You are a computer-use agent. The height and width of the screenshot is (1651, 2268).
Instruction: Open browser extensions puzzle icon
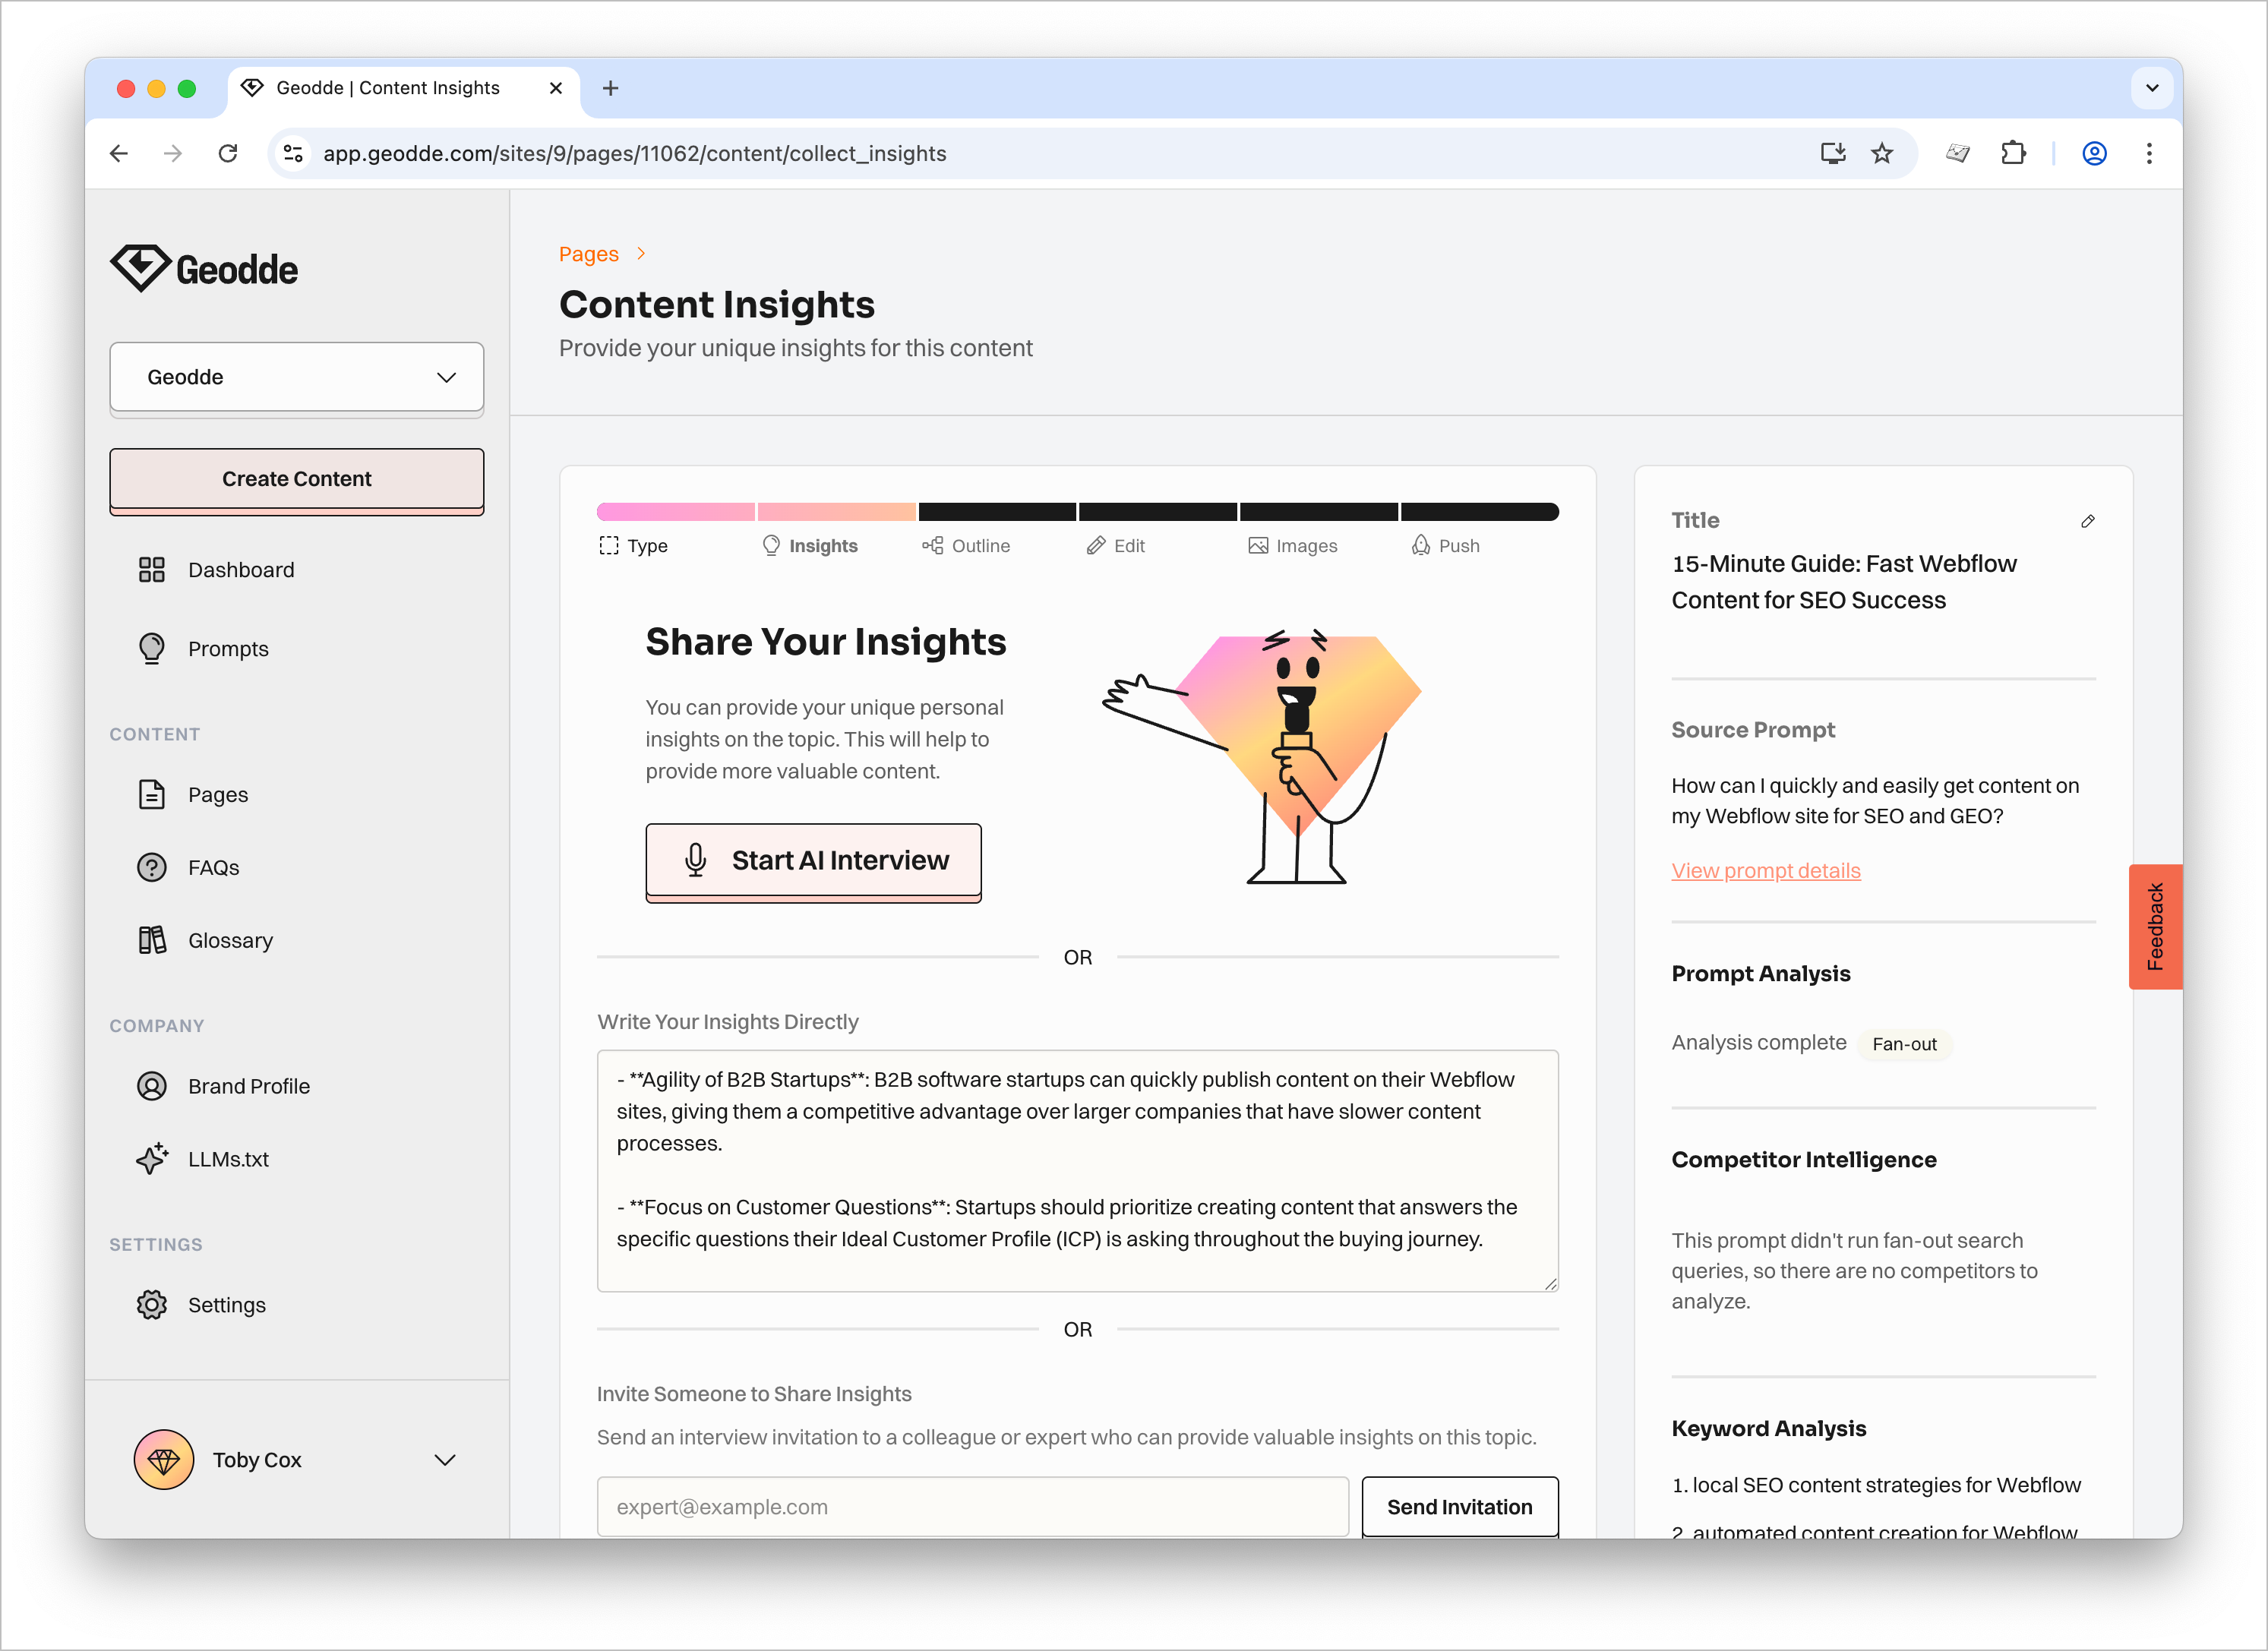2013,153
